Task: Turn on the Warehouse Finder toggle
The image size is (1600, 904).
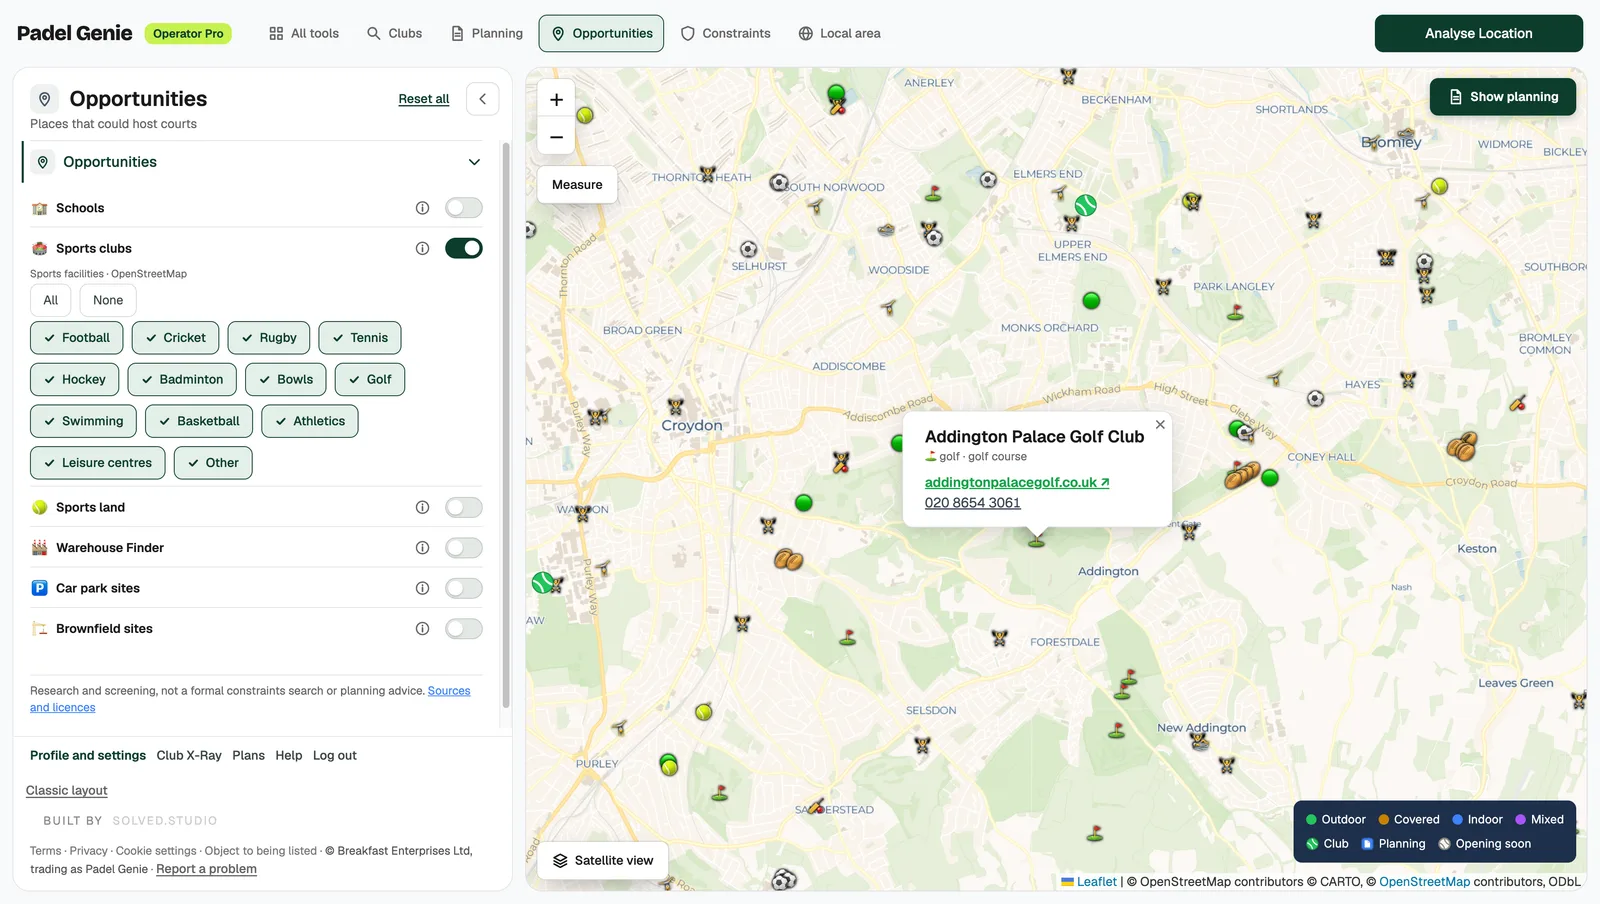Action: tap(464, 548)
